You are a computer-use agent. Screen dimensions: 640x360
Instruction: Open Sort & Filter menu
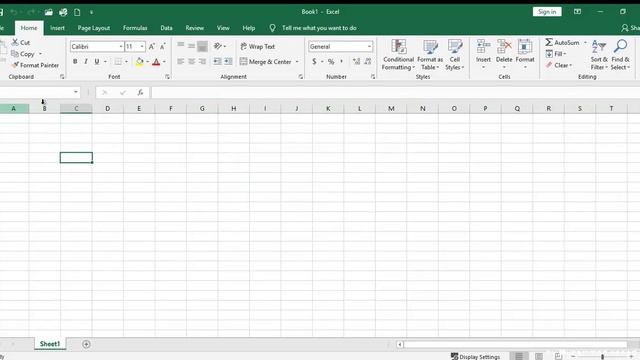point(599,55)
